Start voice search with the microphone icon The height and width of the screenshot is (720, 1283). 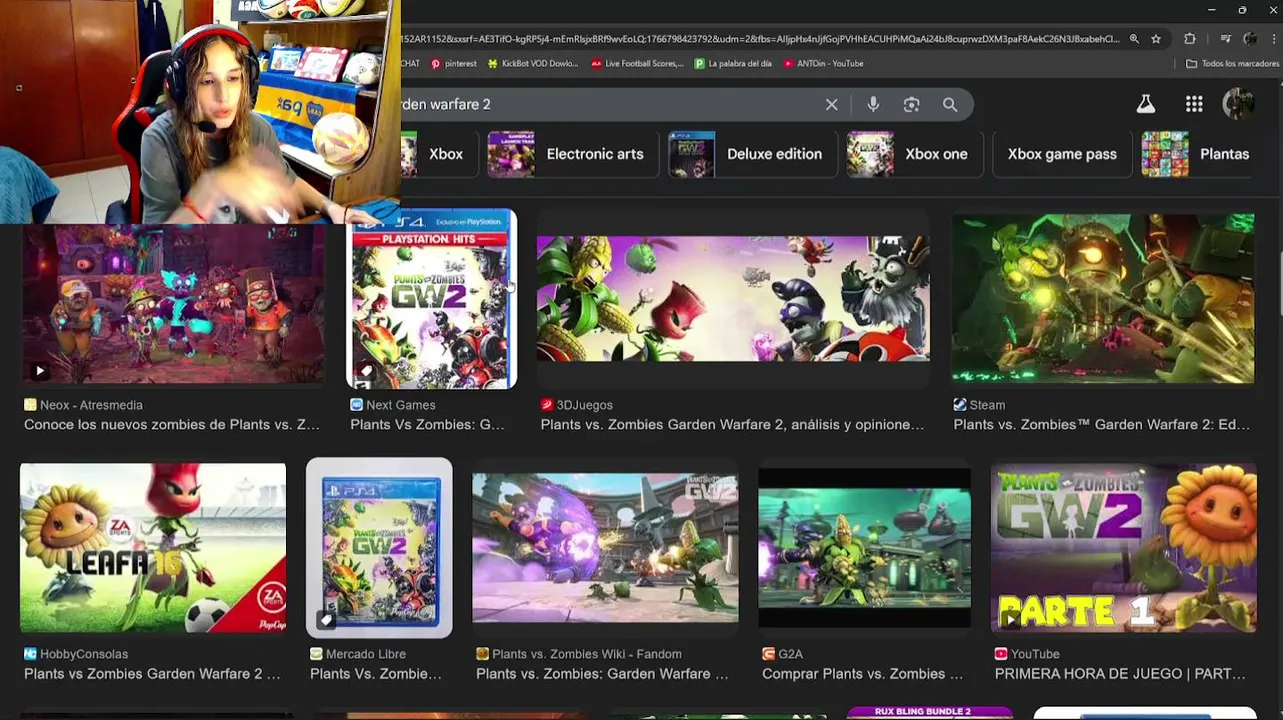pyautogui.click(x=873, y=104)
